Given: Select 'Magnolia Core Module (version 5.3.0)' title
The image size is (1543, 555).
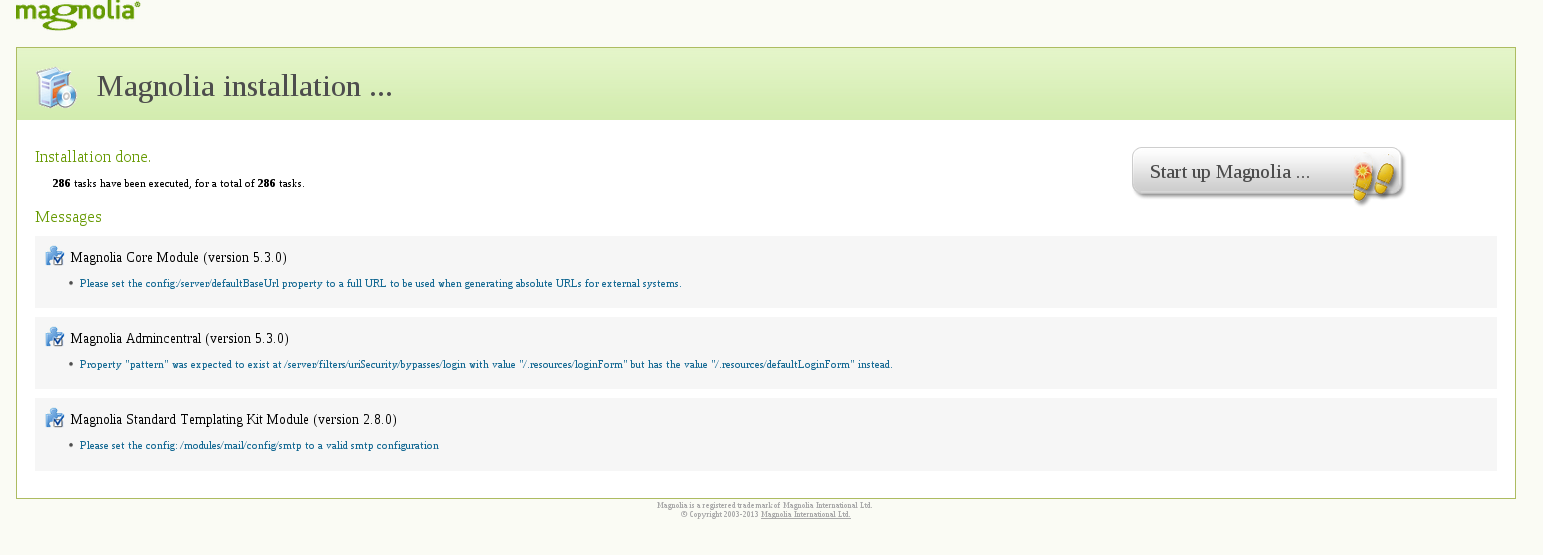Looking at the screenshot, I should point(179,258).
